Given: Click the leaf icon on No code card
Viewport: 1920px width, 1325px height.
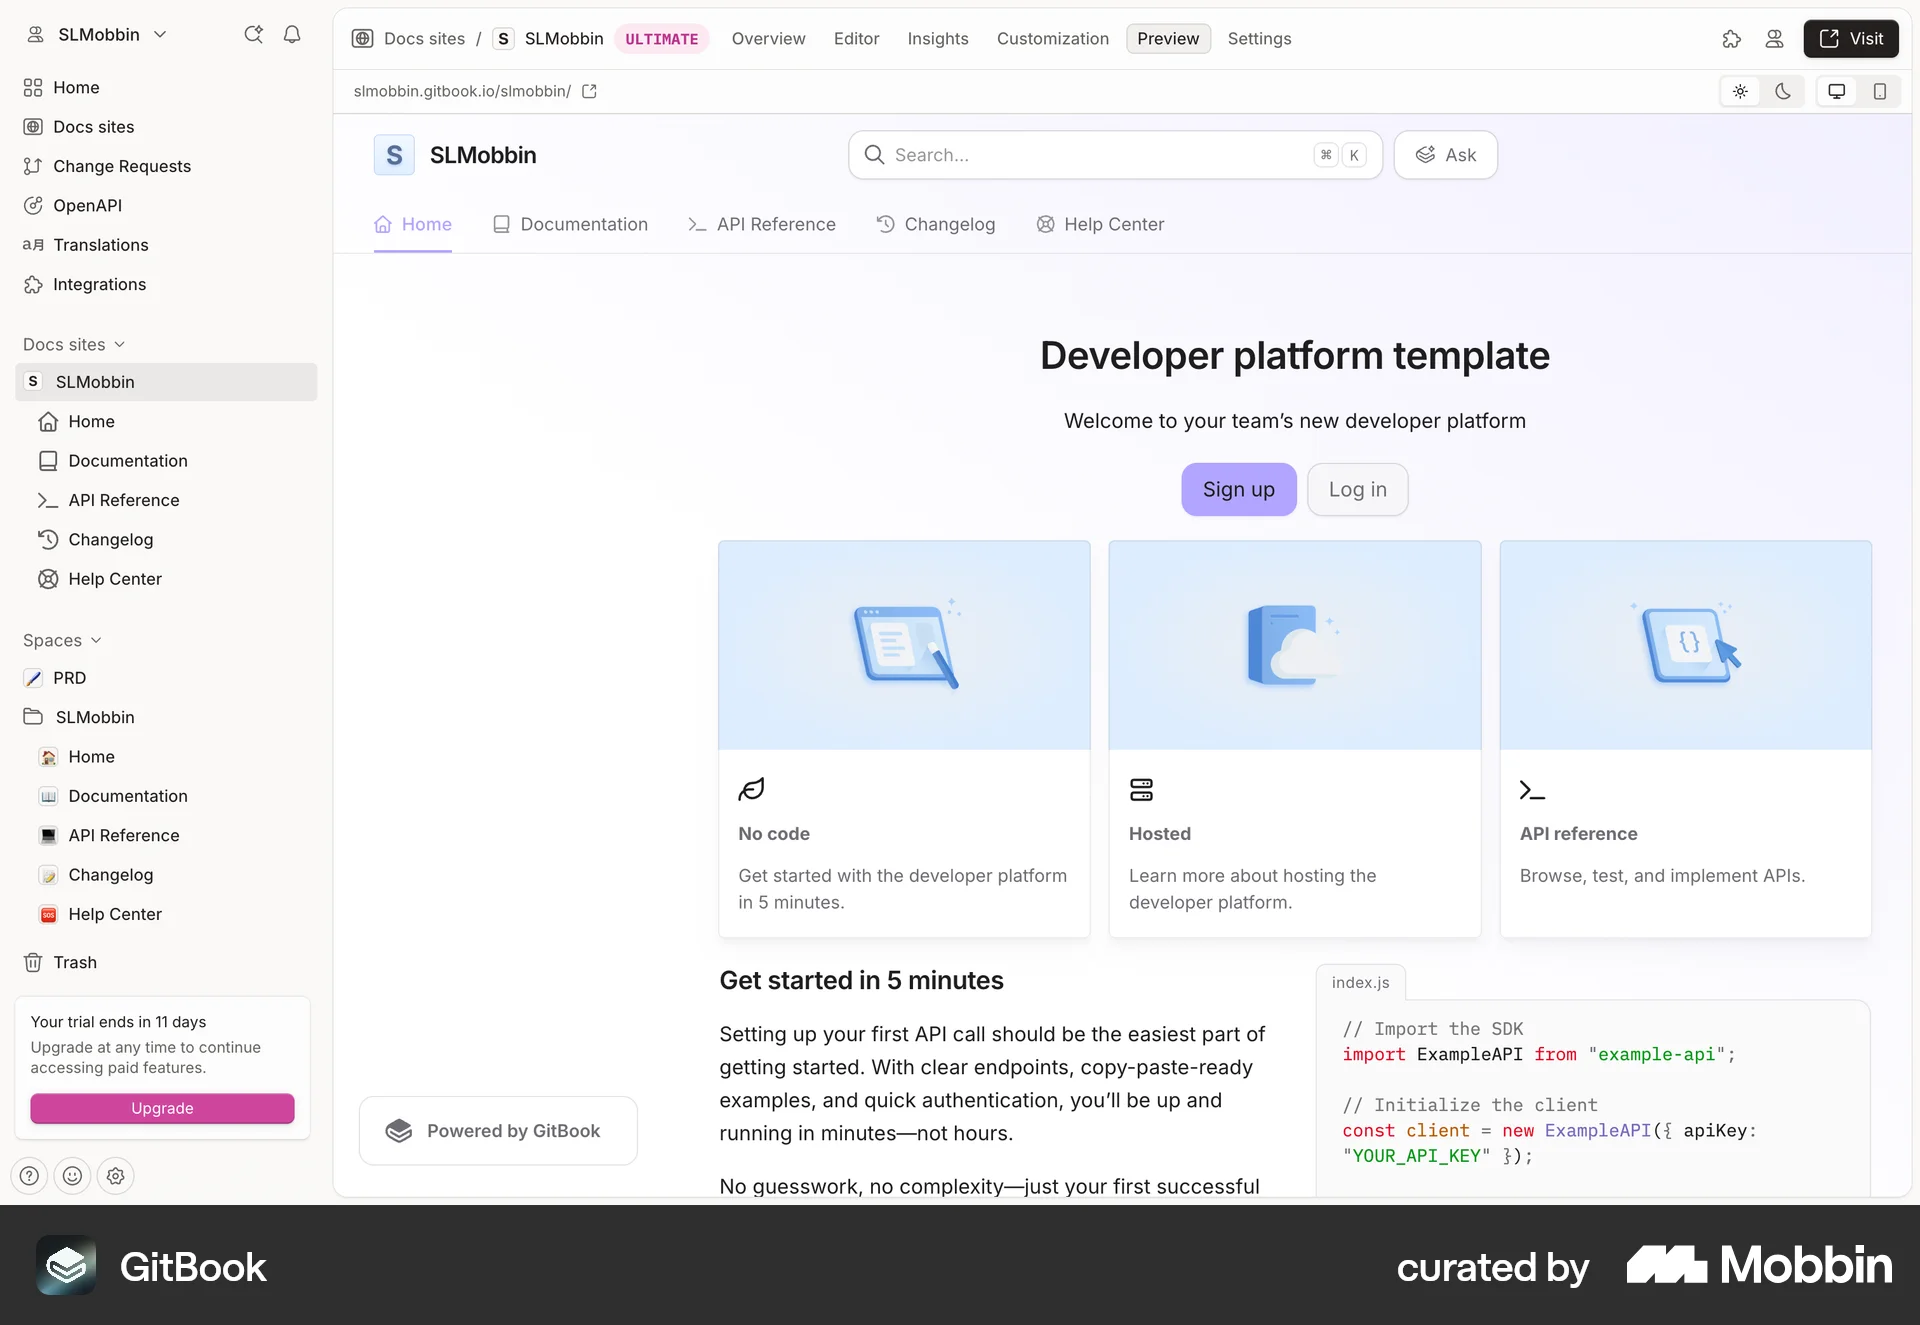Looking at the screenshot, I should 751,790.
